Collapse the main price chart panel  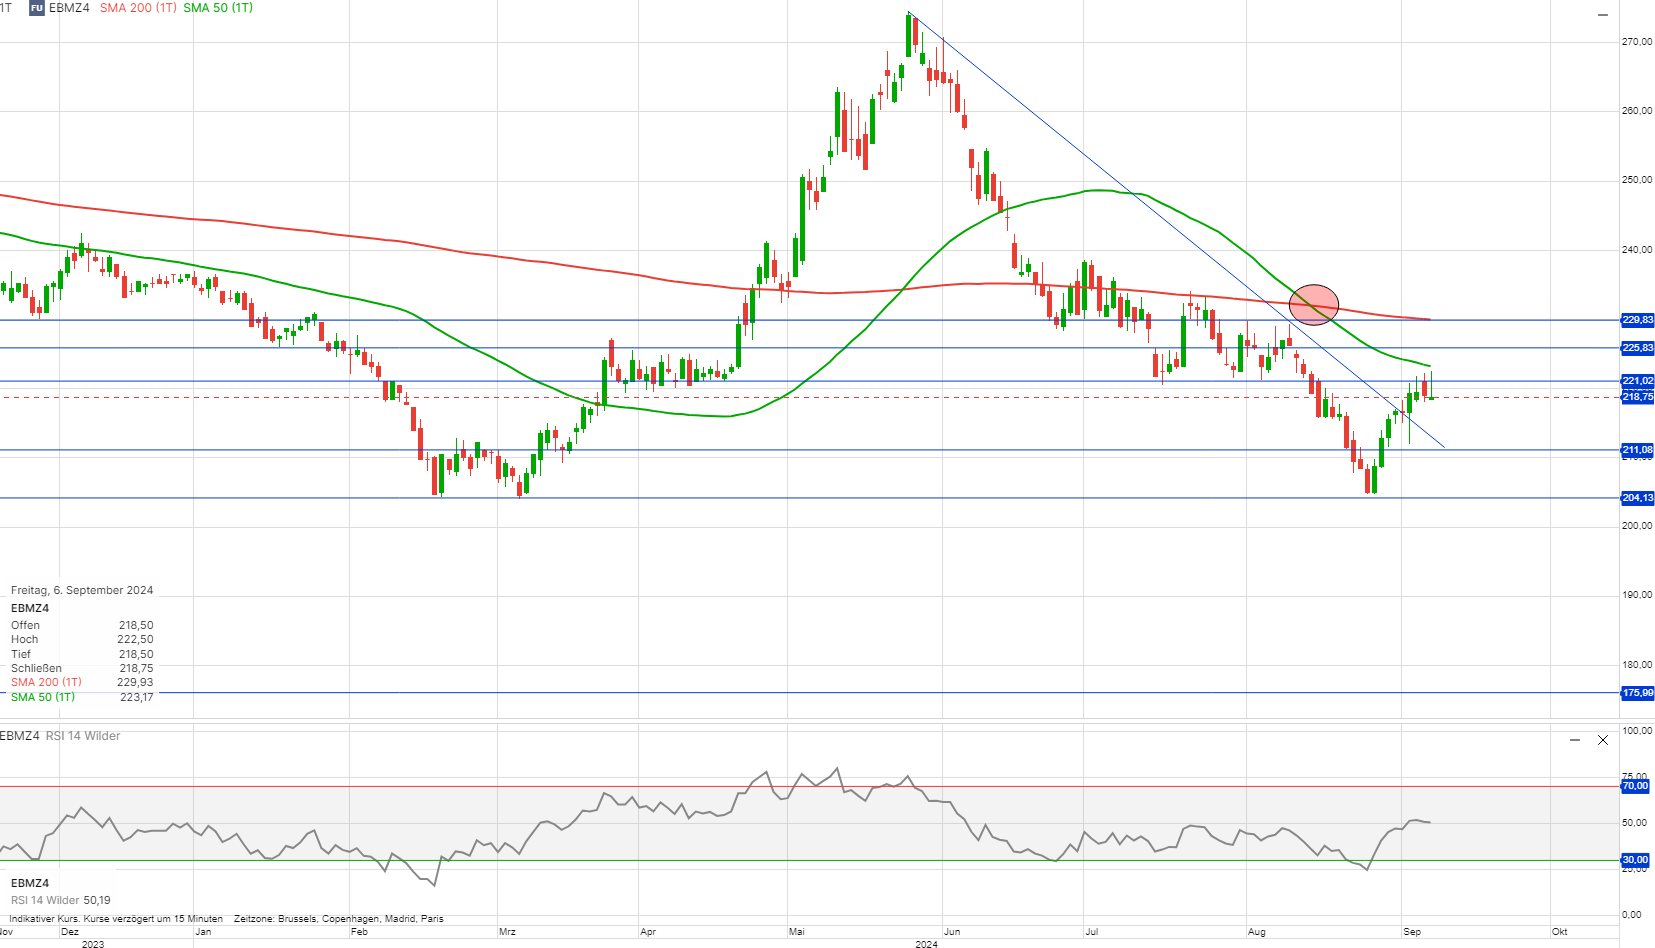1602,15
